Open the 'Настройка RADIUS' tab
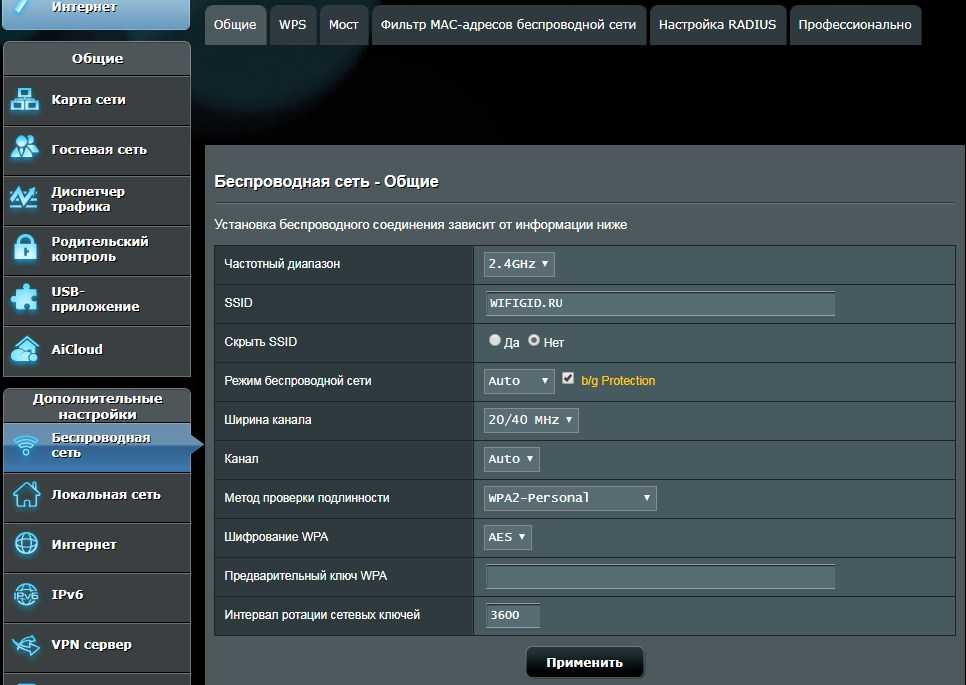This screenshot has width=966, height=685. 717,25
